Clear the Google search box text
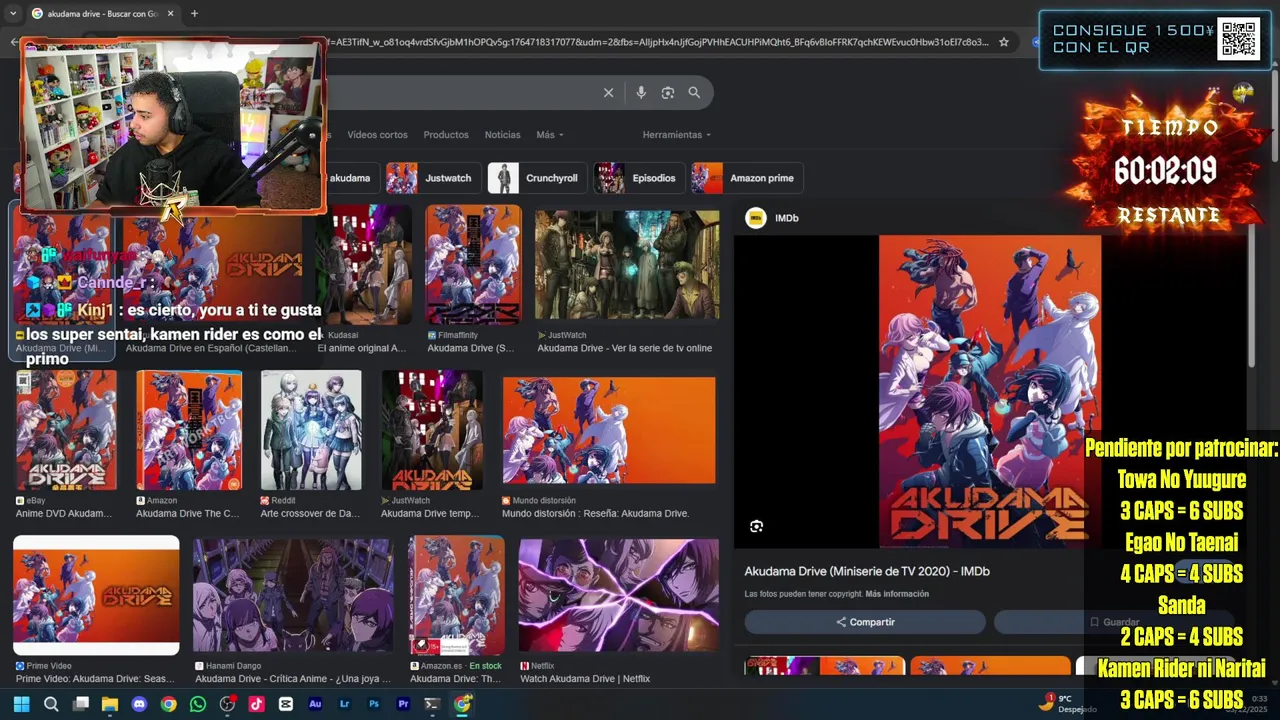1280x720 pixels. pos(608,92)
